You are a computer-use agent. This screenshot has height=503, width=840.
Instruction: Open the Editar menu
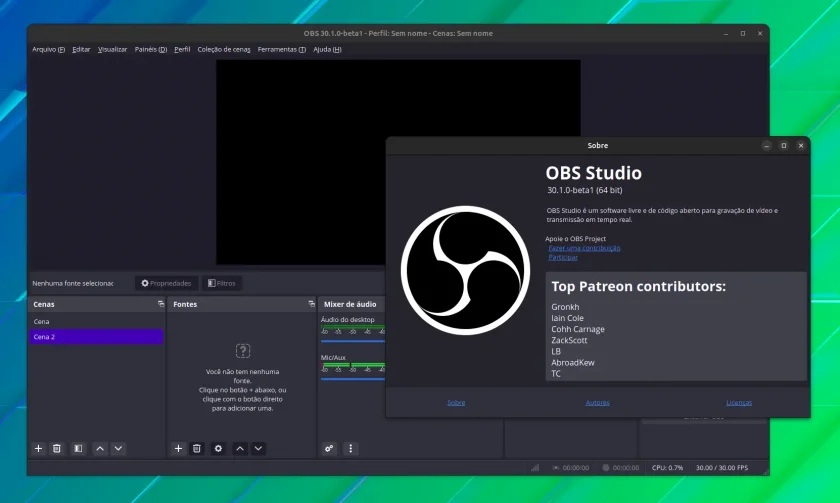[x=81, y=49]
